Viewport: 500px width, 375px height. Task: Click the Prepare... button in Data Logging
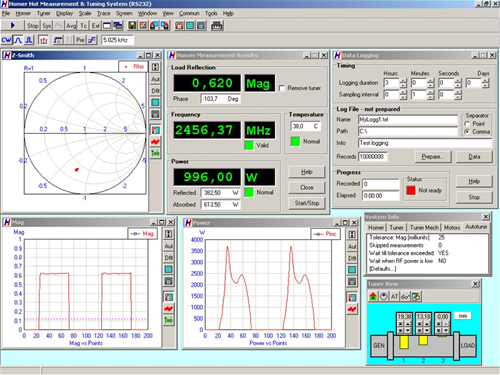(x=433, y=157)
